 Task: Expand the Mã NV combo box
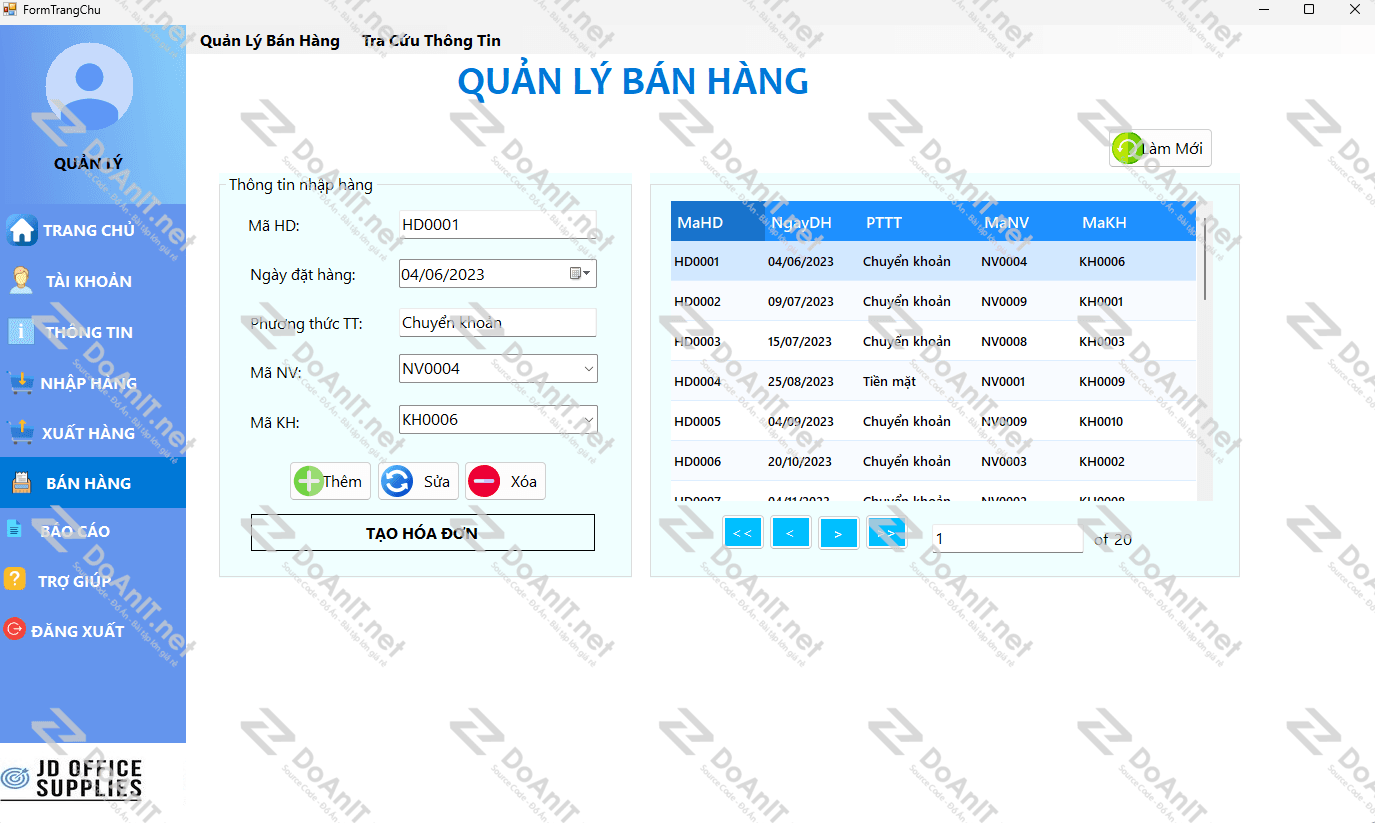coord(588,369)
